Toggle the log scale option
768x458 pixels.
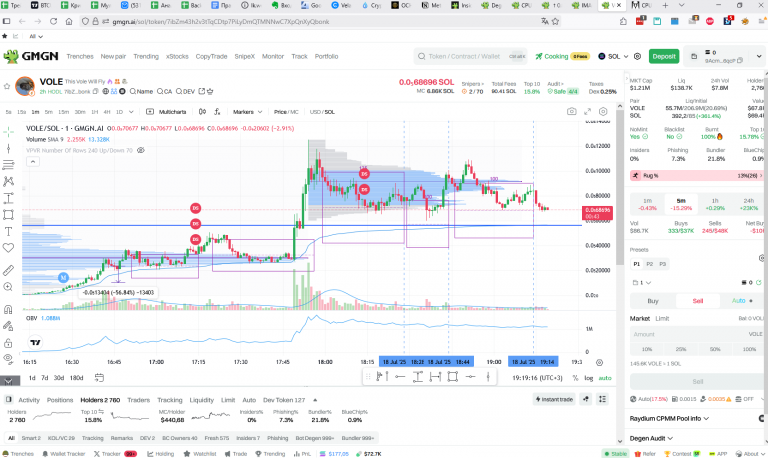[x=589, y=378]
